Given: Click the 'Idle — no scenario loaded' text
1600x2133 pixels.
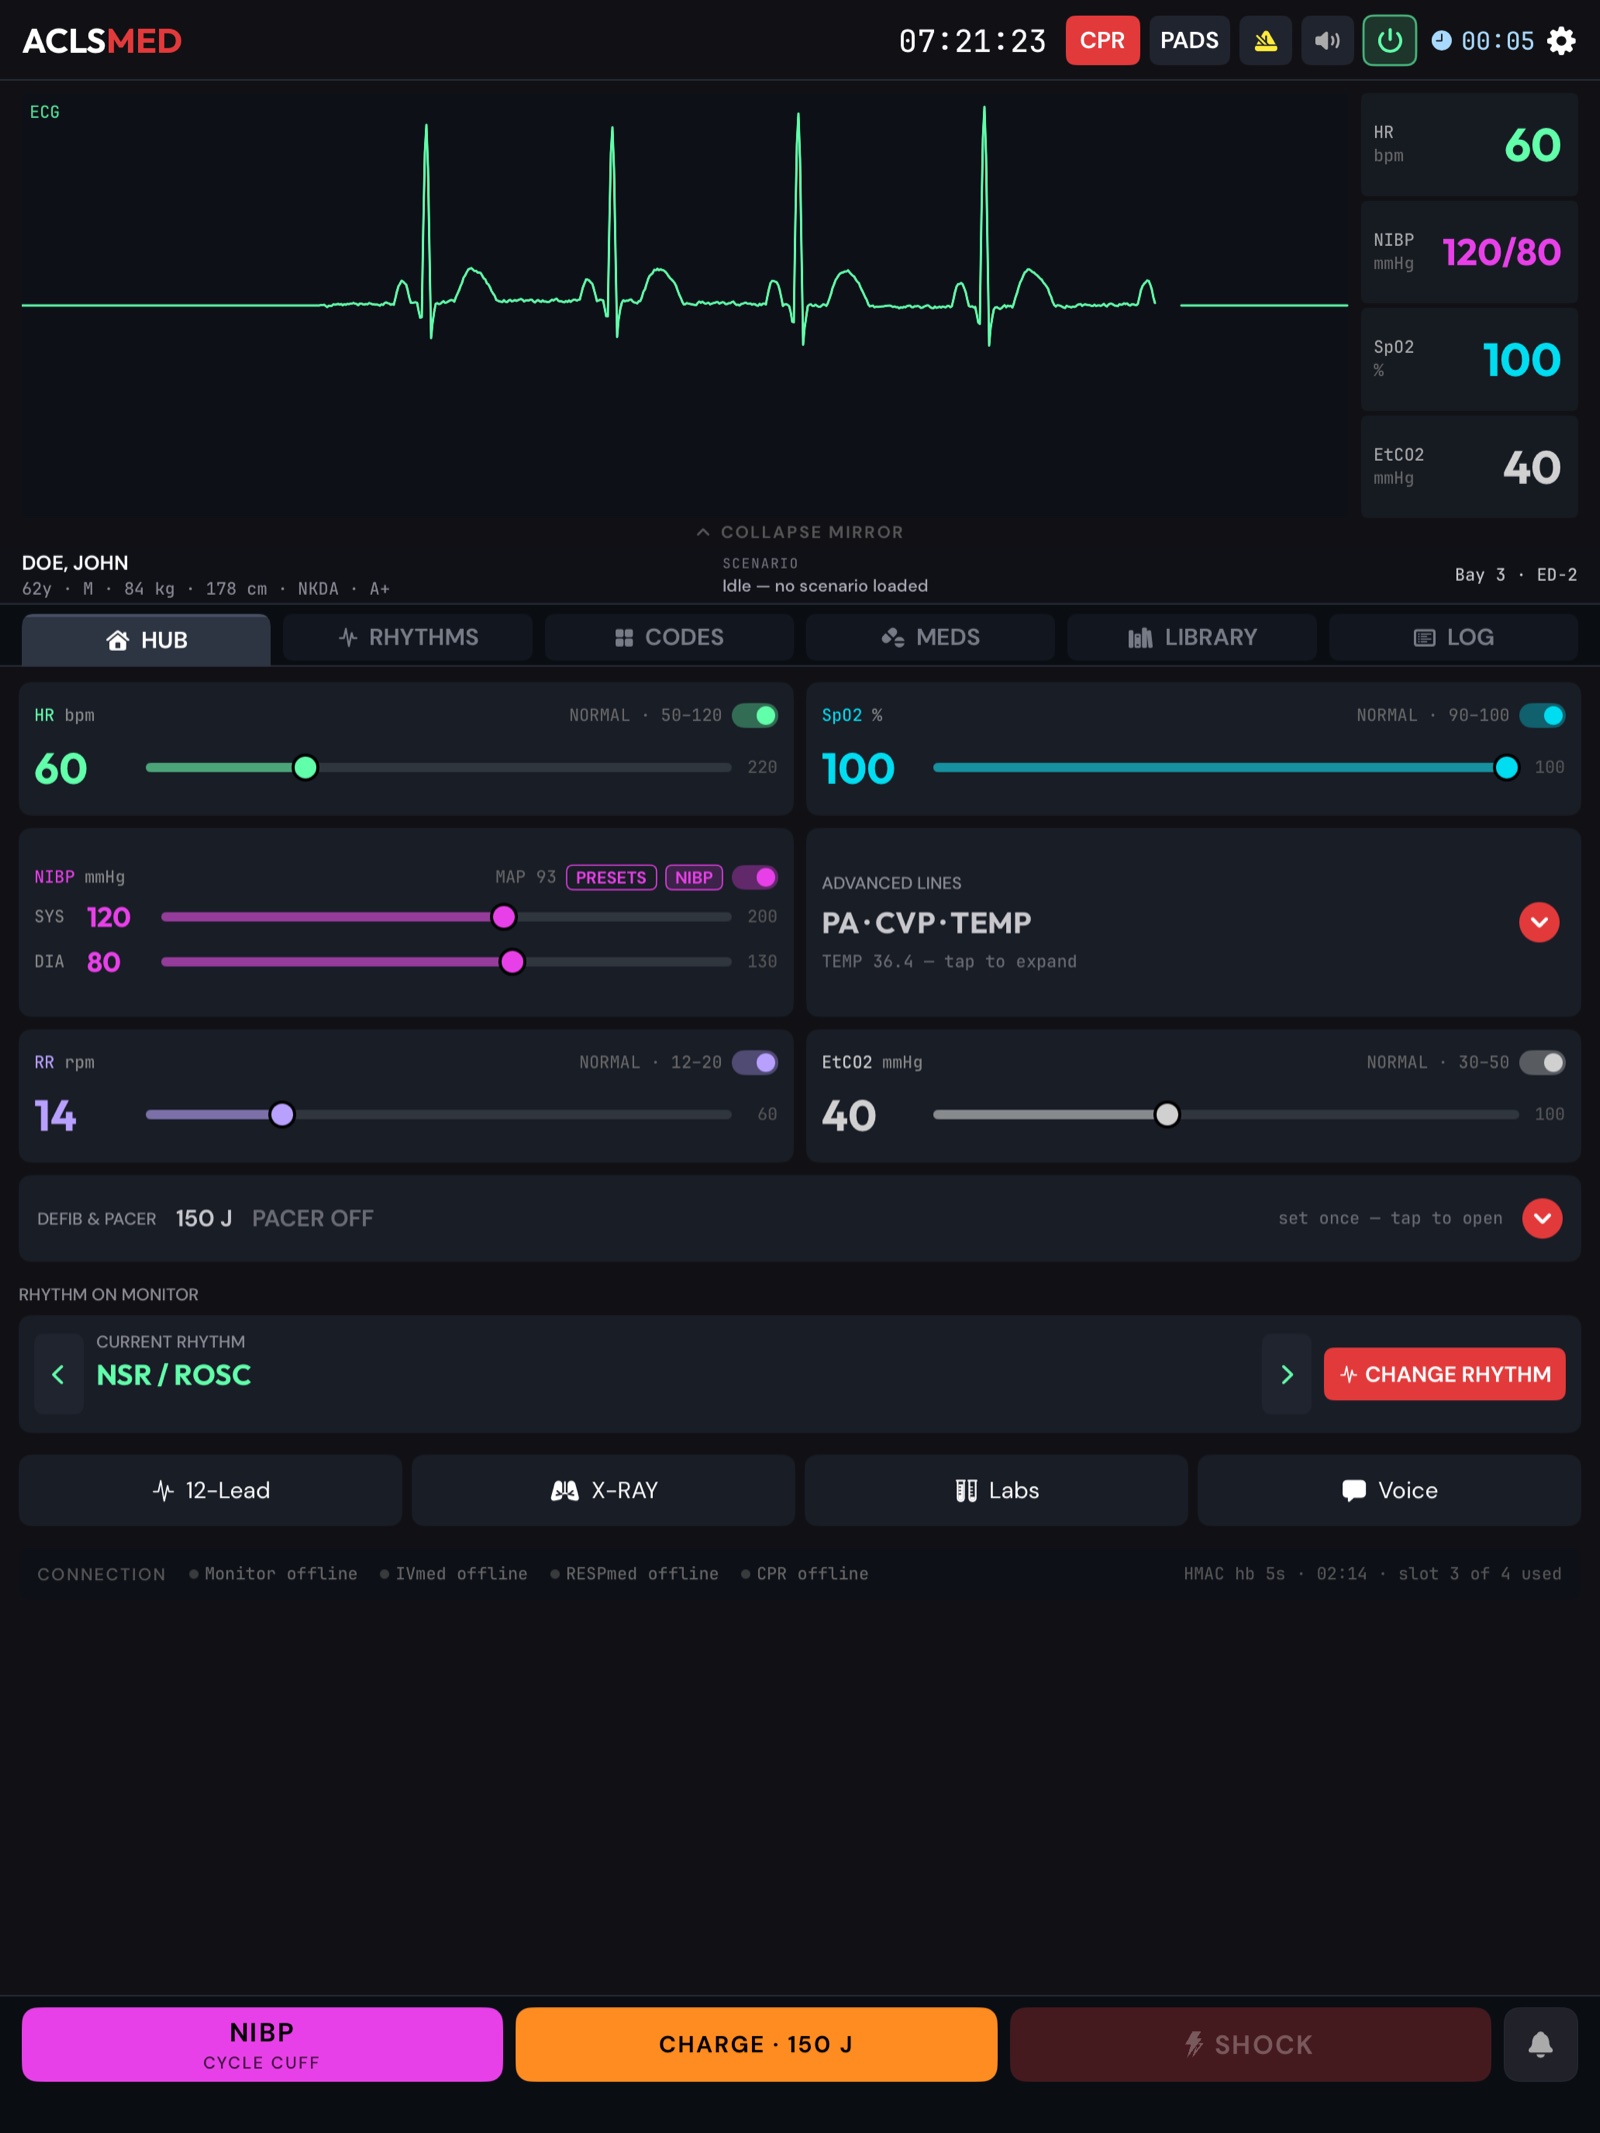Looking at the screenshot, I should click(x=825, y=586).
